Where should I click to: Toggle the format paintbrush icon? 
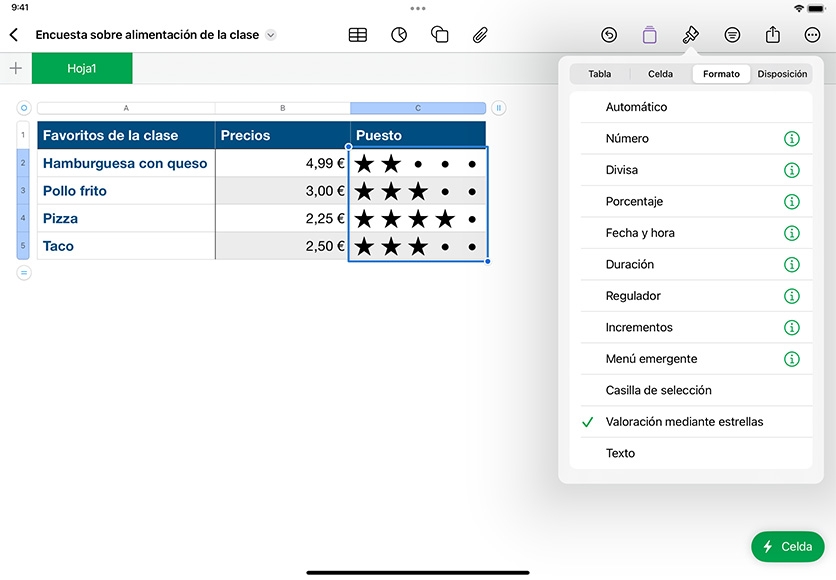690,35
